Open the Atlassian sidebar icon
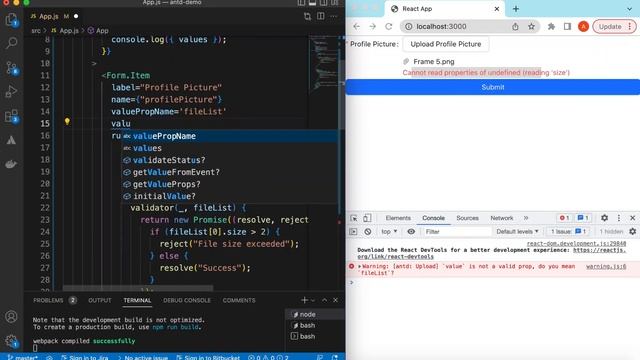 [11, 140]
